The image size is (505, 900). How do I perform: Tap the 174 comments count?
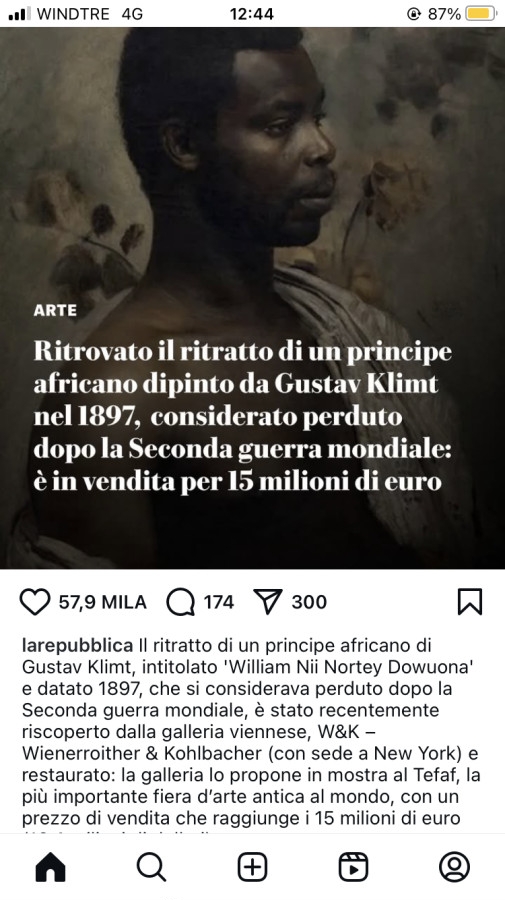pyautogui.click(x=219, y=602)
